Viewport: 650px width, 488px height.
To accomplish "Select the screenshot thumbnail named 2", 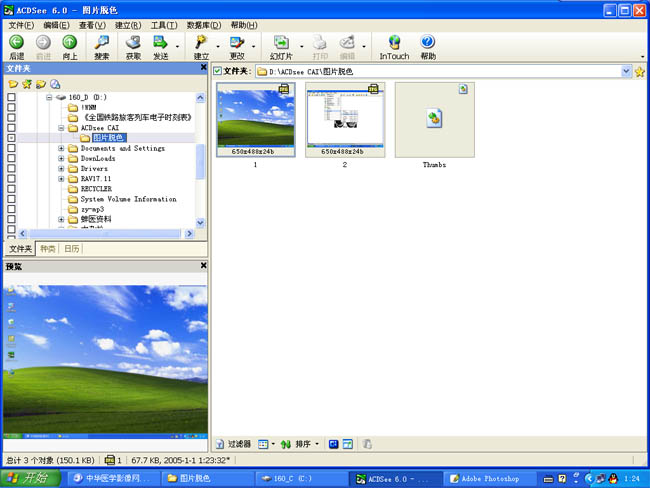I will (x=345, y=119).
